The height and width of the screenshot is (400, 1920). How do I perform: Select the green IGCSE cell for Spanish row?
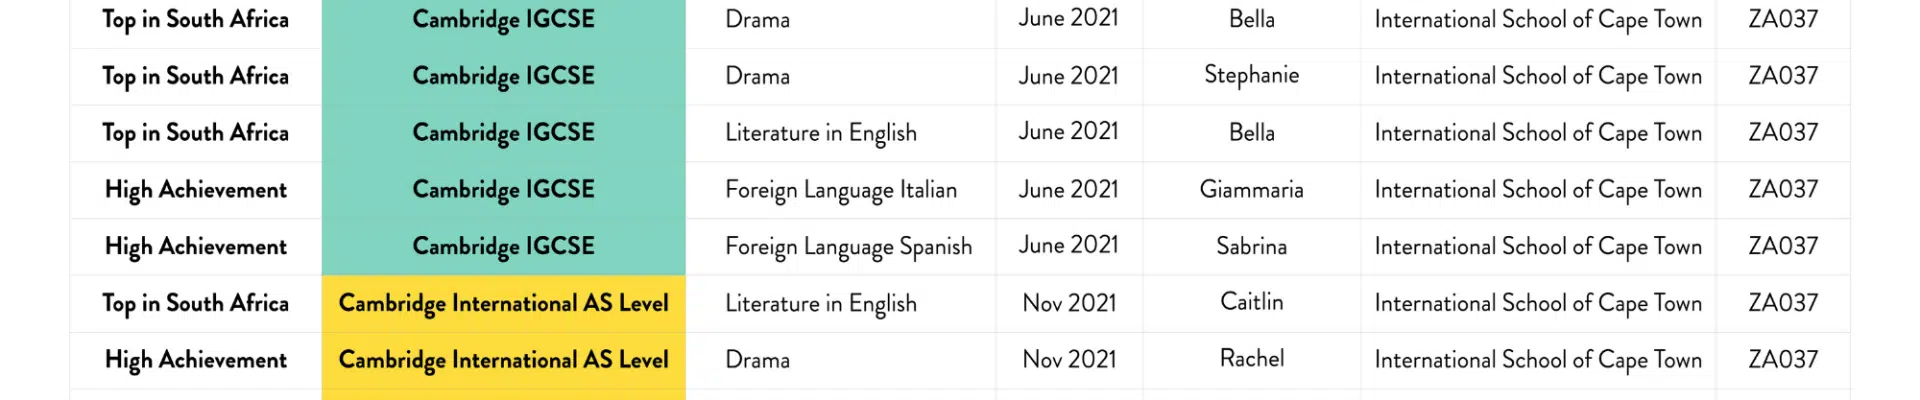pyautogui.click(x=503, y=247)
